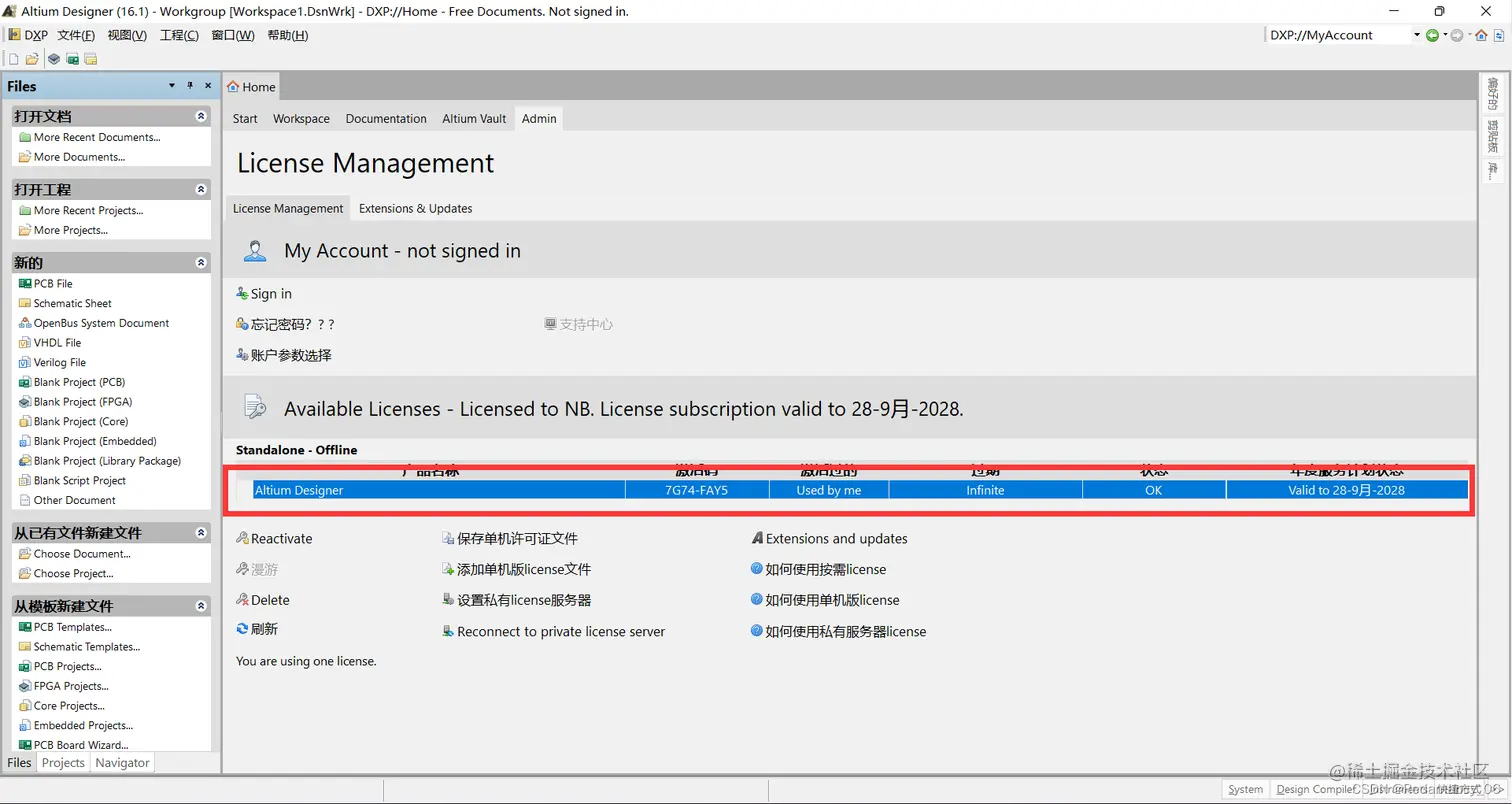Click the yellow workspace windows toolbar icon
1512x804 pixels.
tap(90, 59)
